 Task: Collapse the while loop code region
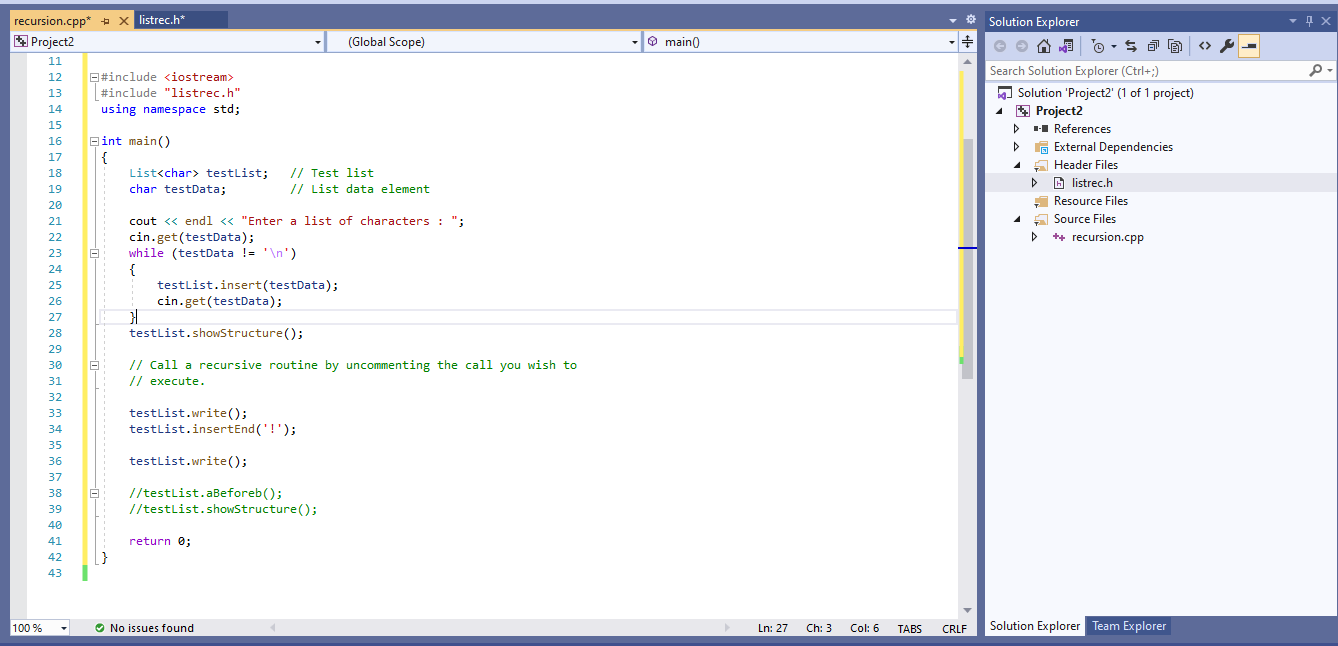(94, 252)
